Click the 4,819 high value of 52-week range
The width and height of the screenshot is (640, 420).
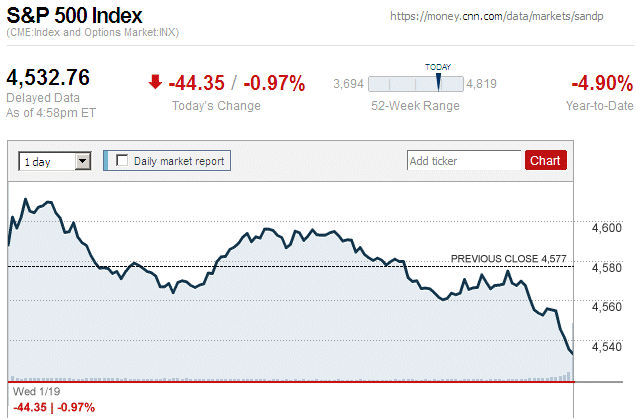(x=482, y=84)
